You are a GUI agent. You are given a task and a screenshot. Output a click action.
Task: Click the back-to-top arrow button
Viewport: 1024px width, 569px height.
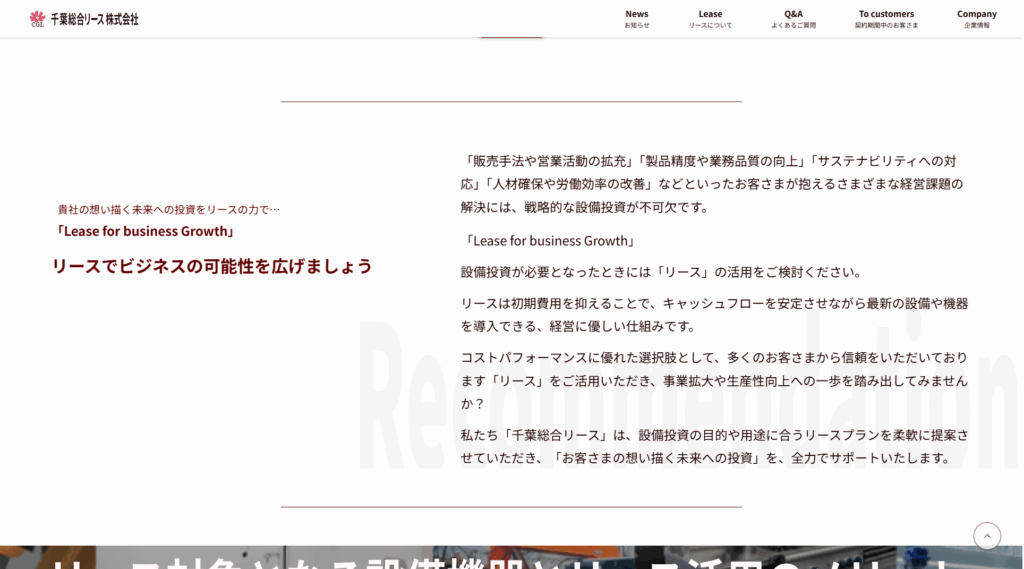987,536
